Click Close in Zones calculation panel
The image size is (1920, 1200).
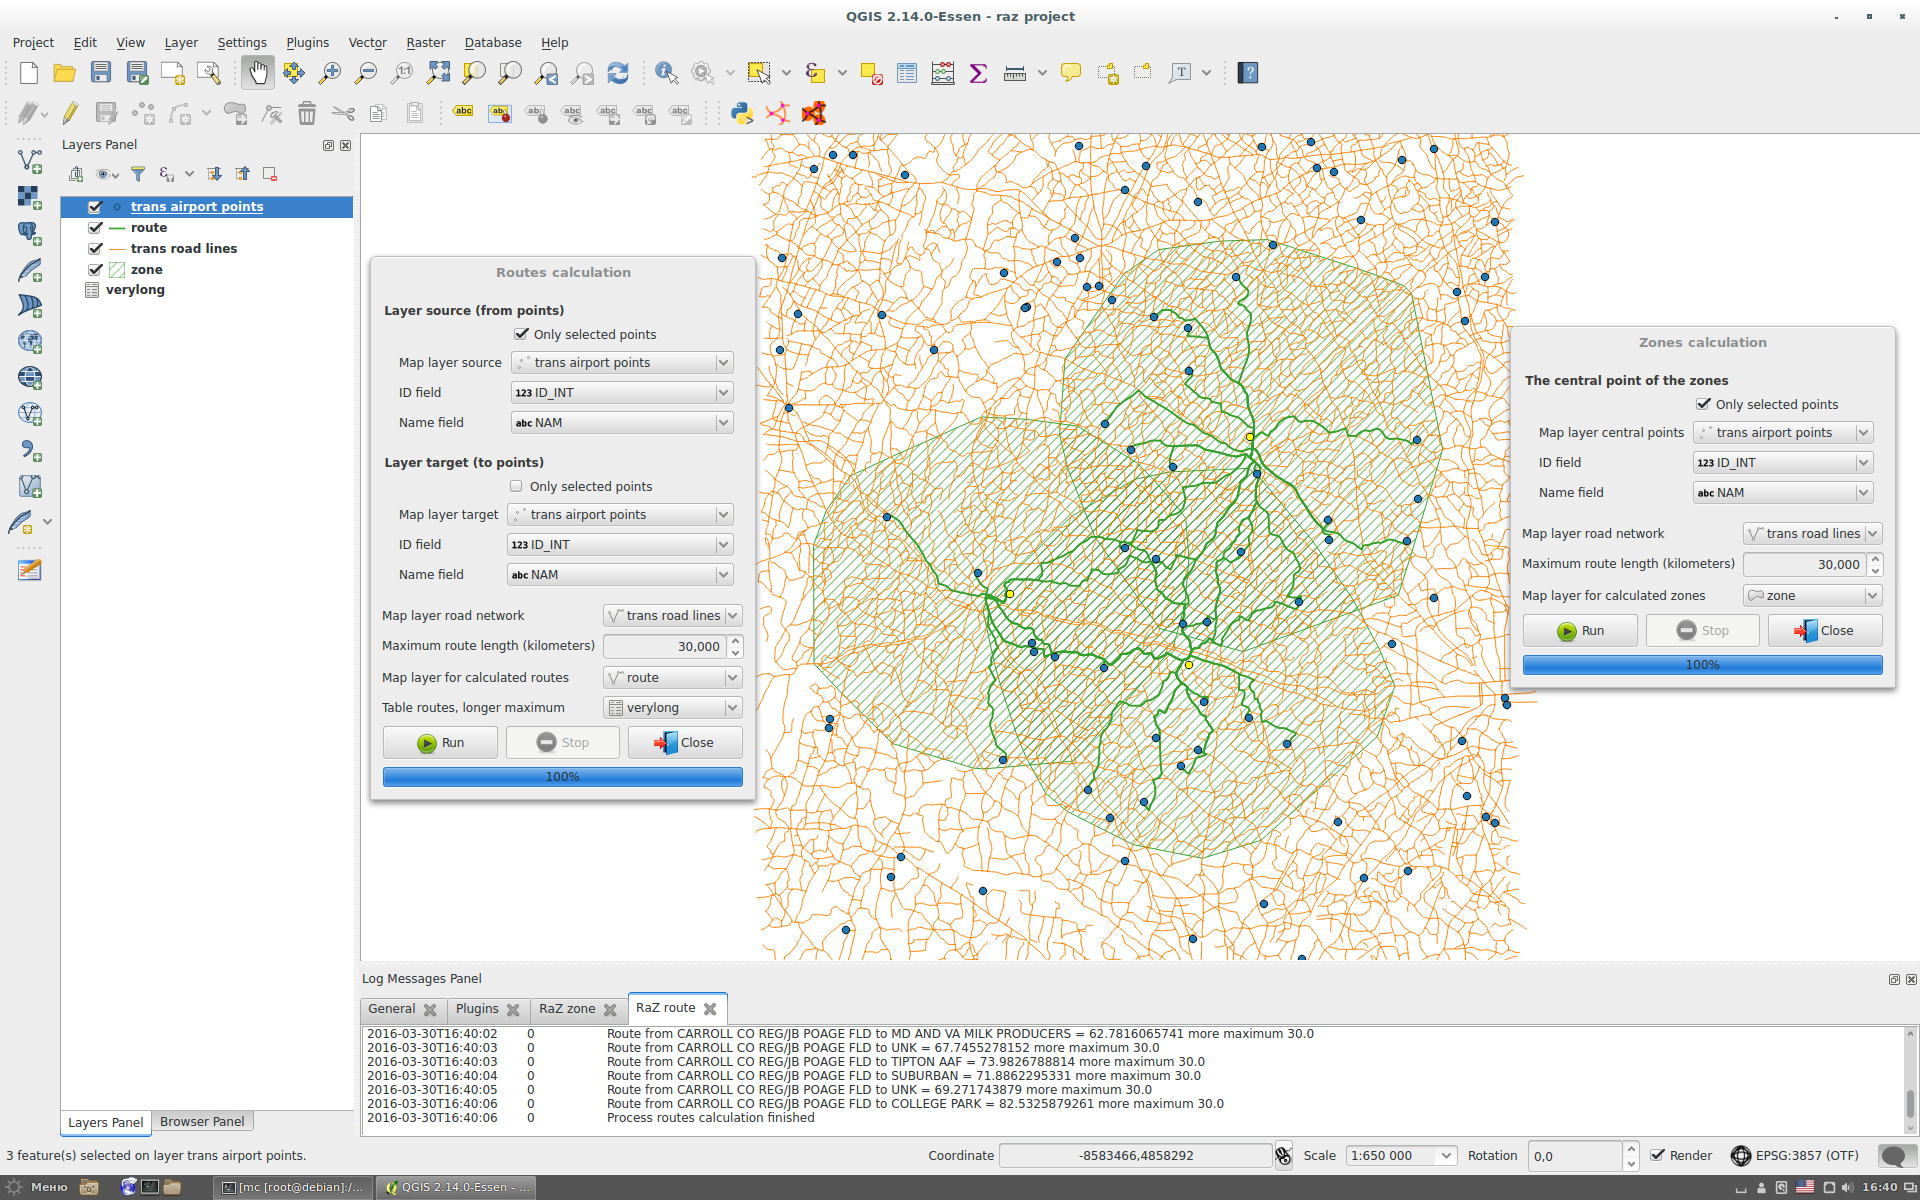pyautogui.click(x=1825, y=631)
